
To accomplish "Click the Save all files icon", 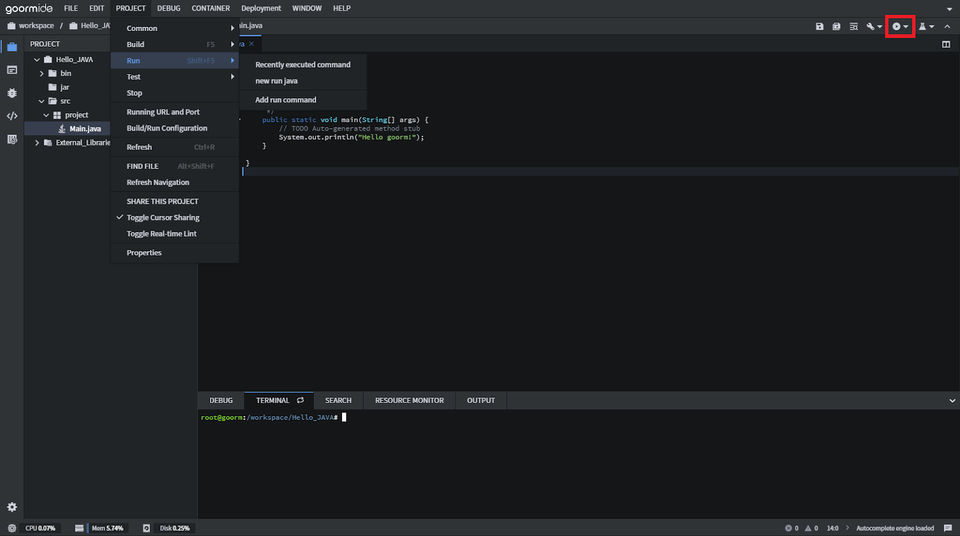I will (836, 26).
